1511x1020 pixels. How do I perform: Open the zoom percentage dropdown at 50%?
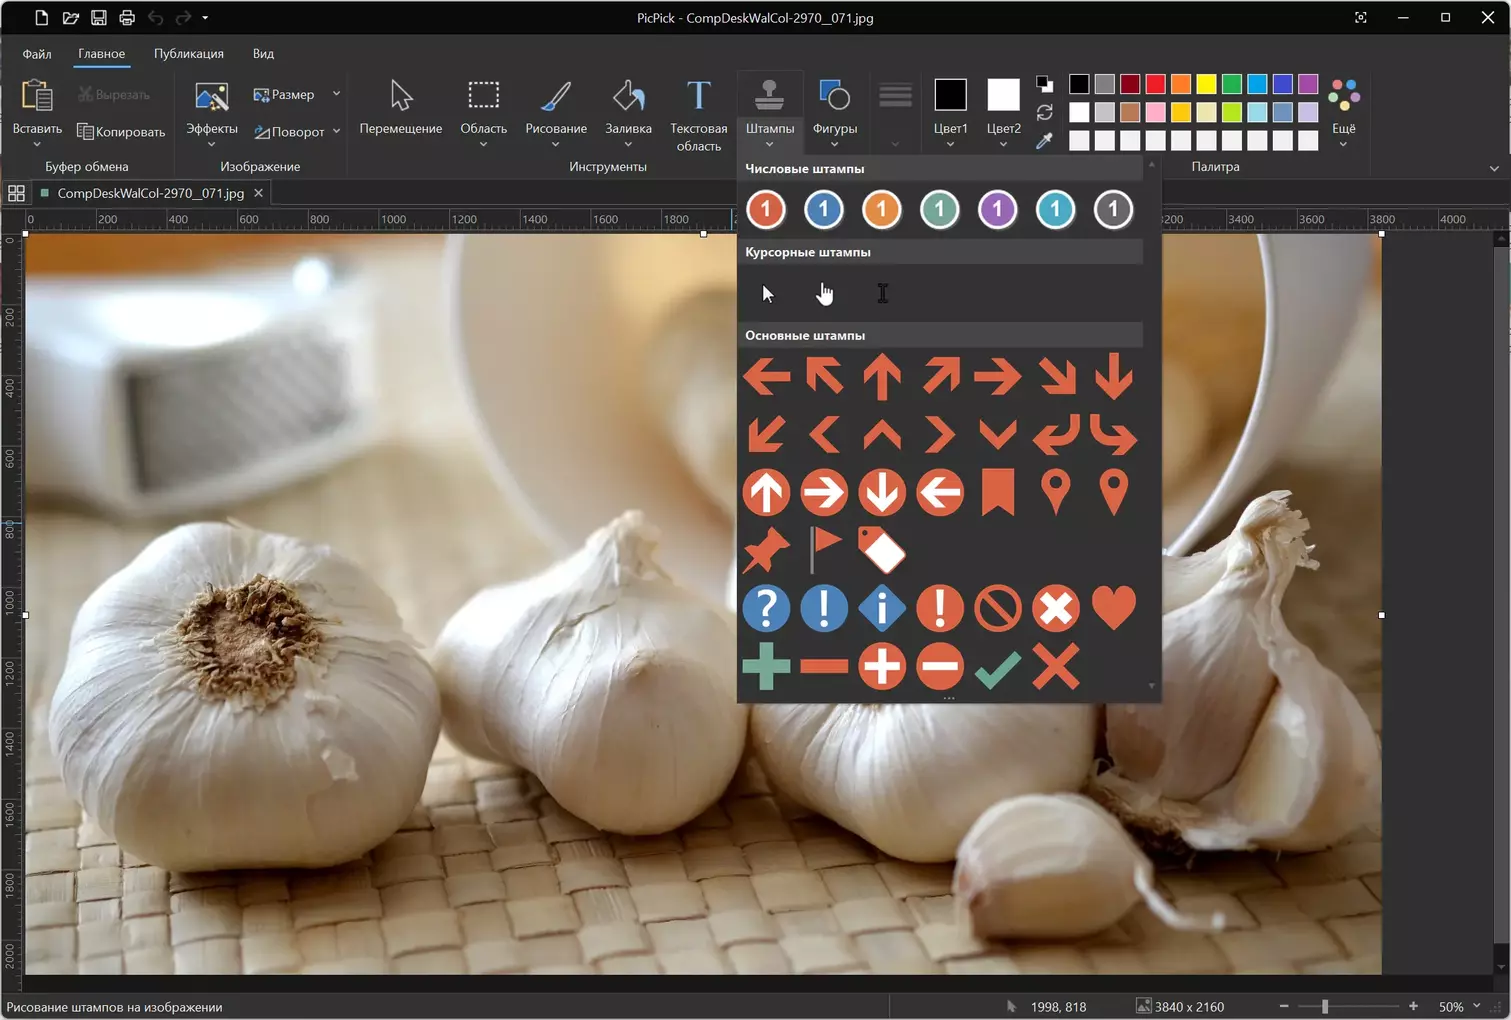tap(1477, 1006)
